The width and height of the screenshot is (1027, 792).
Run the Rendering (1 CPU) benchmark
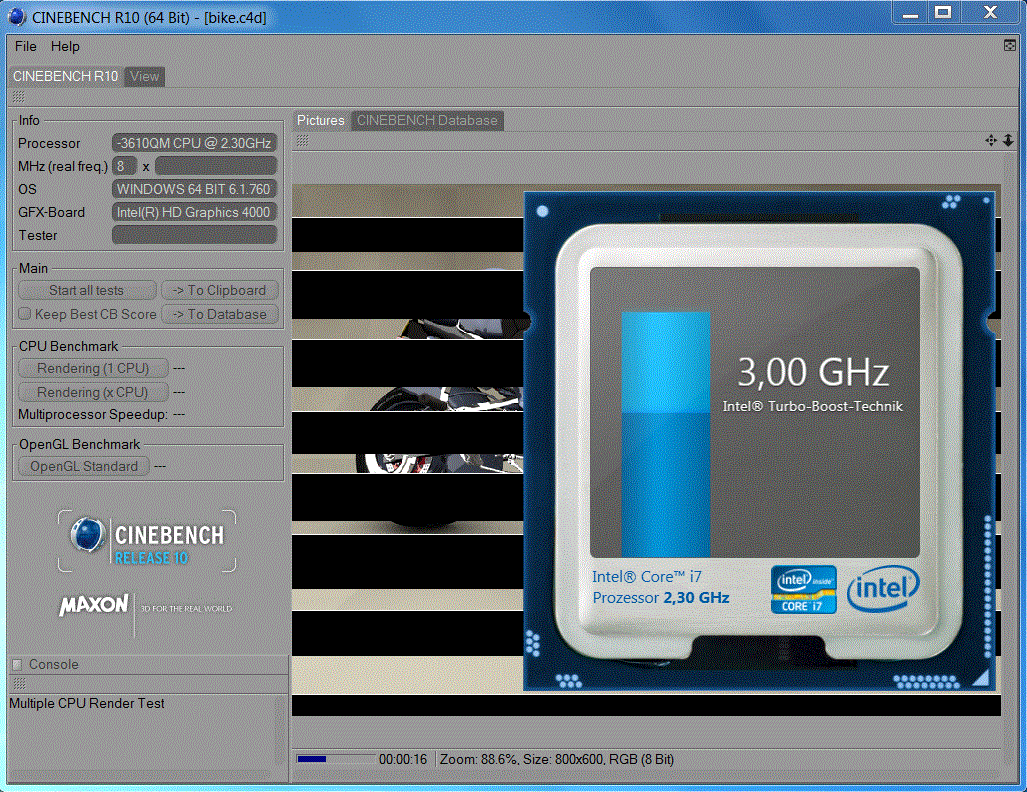click(93, 368)
